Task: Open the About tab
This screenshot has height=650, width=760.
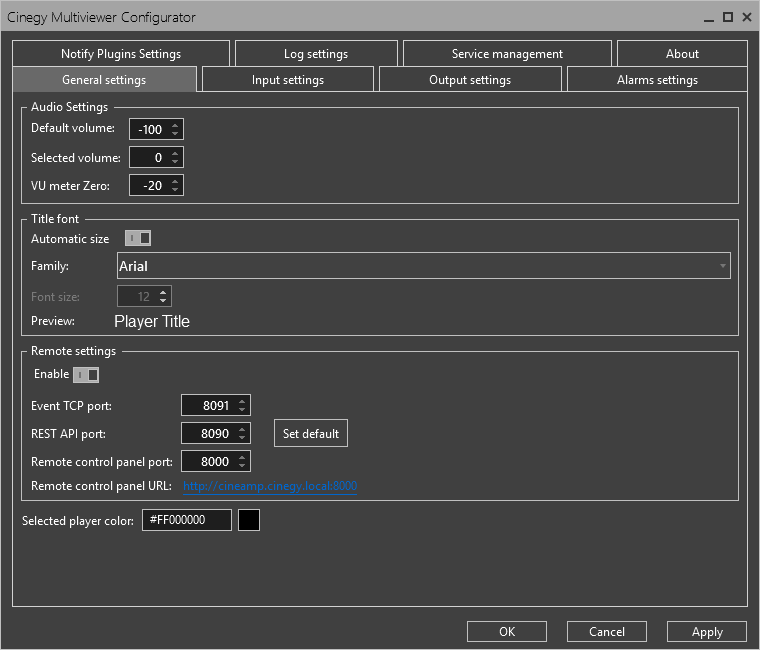Action: (682, 53)
